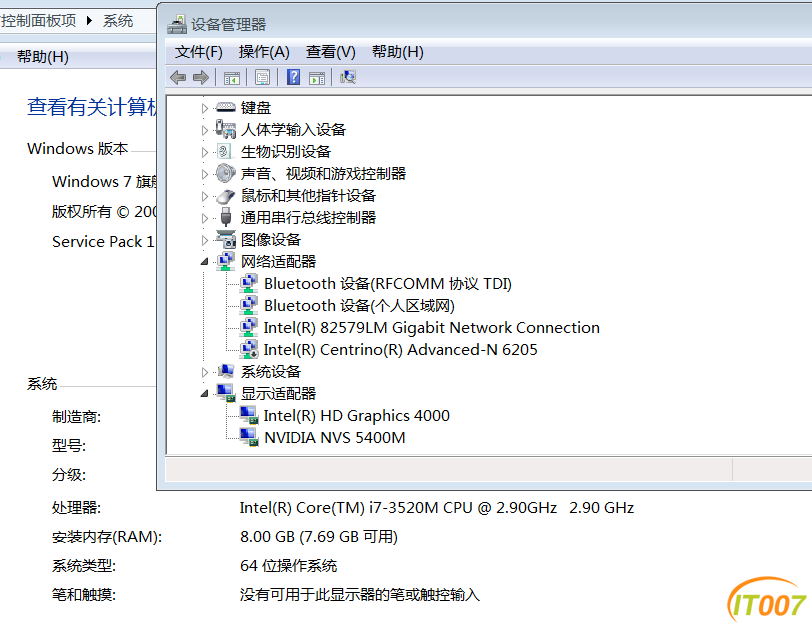Click the icon beside Intel(R) HD Graphics 4000

point(249,415)
